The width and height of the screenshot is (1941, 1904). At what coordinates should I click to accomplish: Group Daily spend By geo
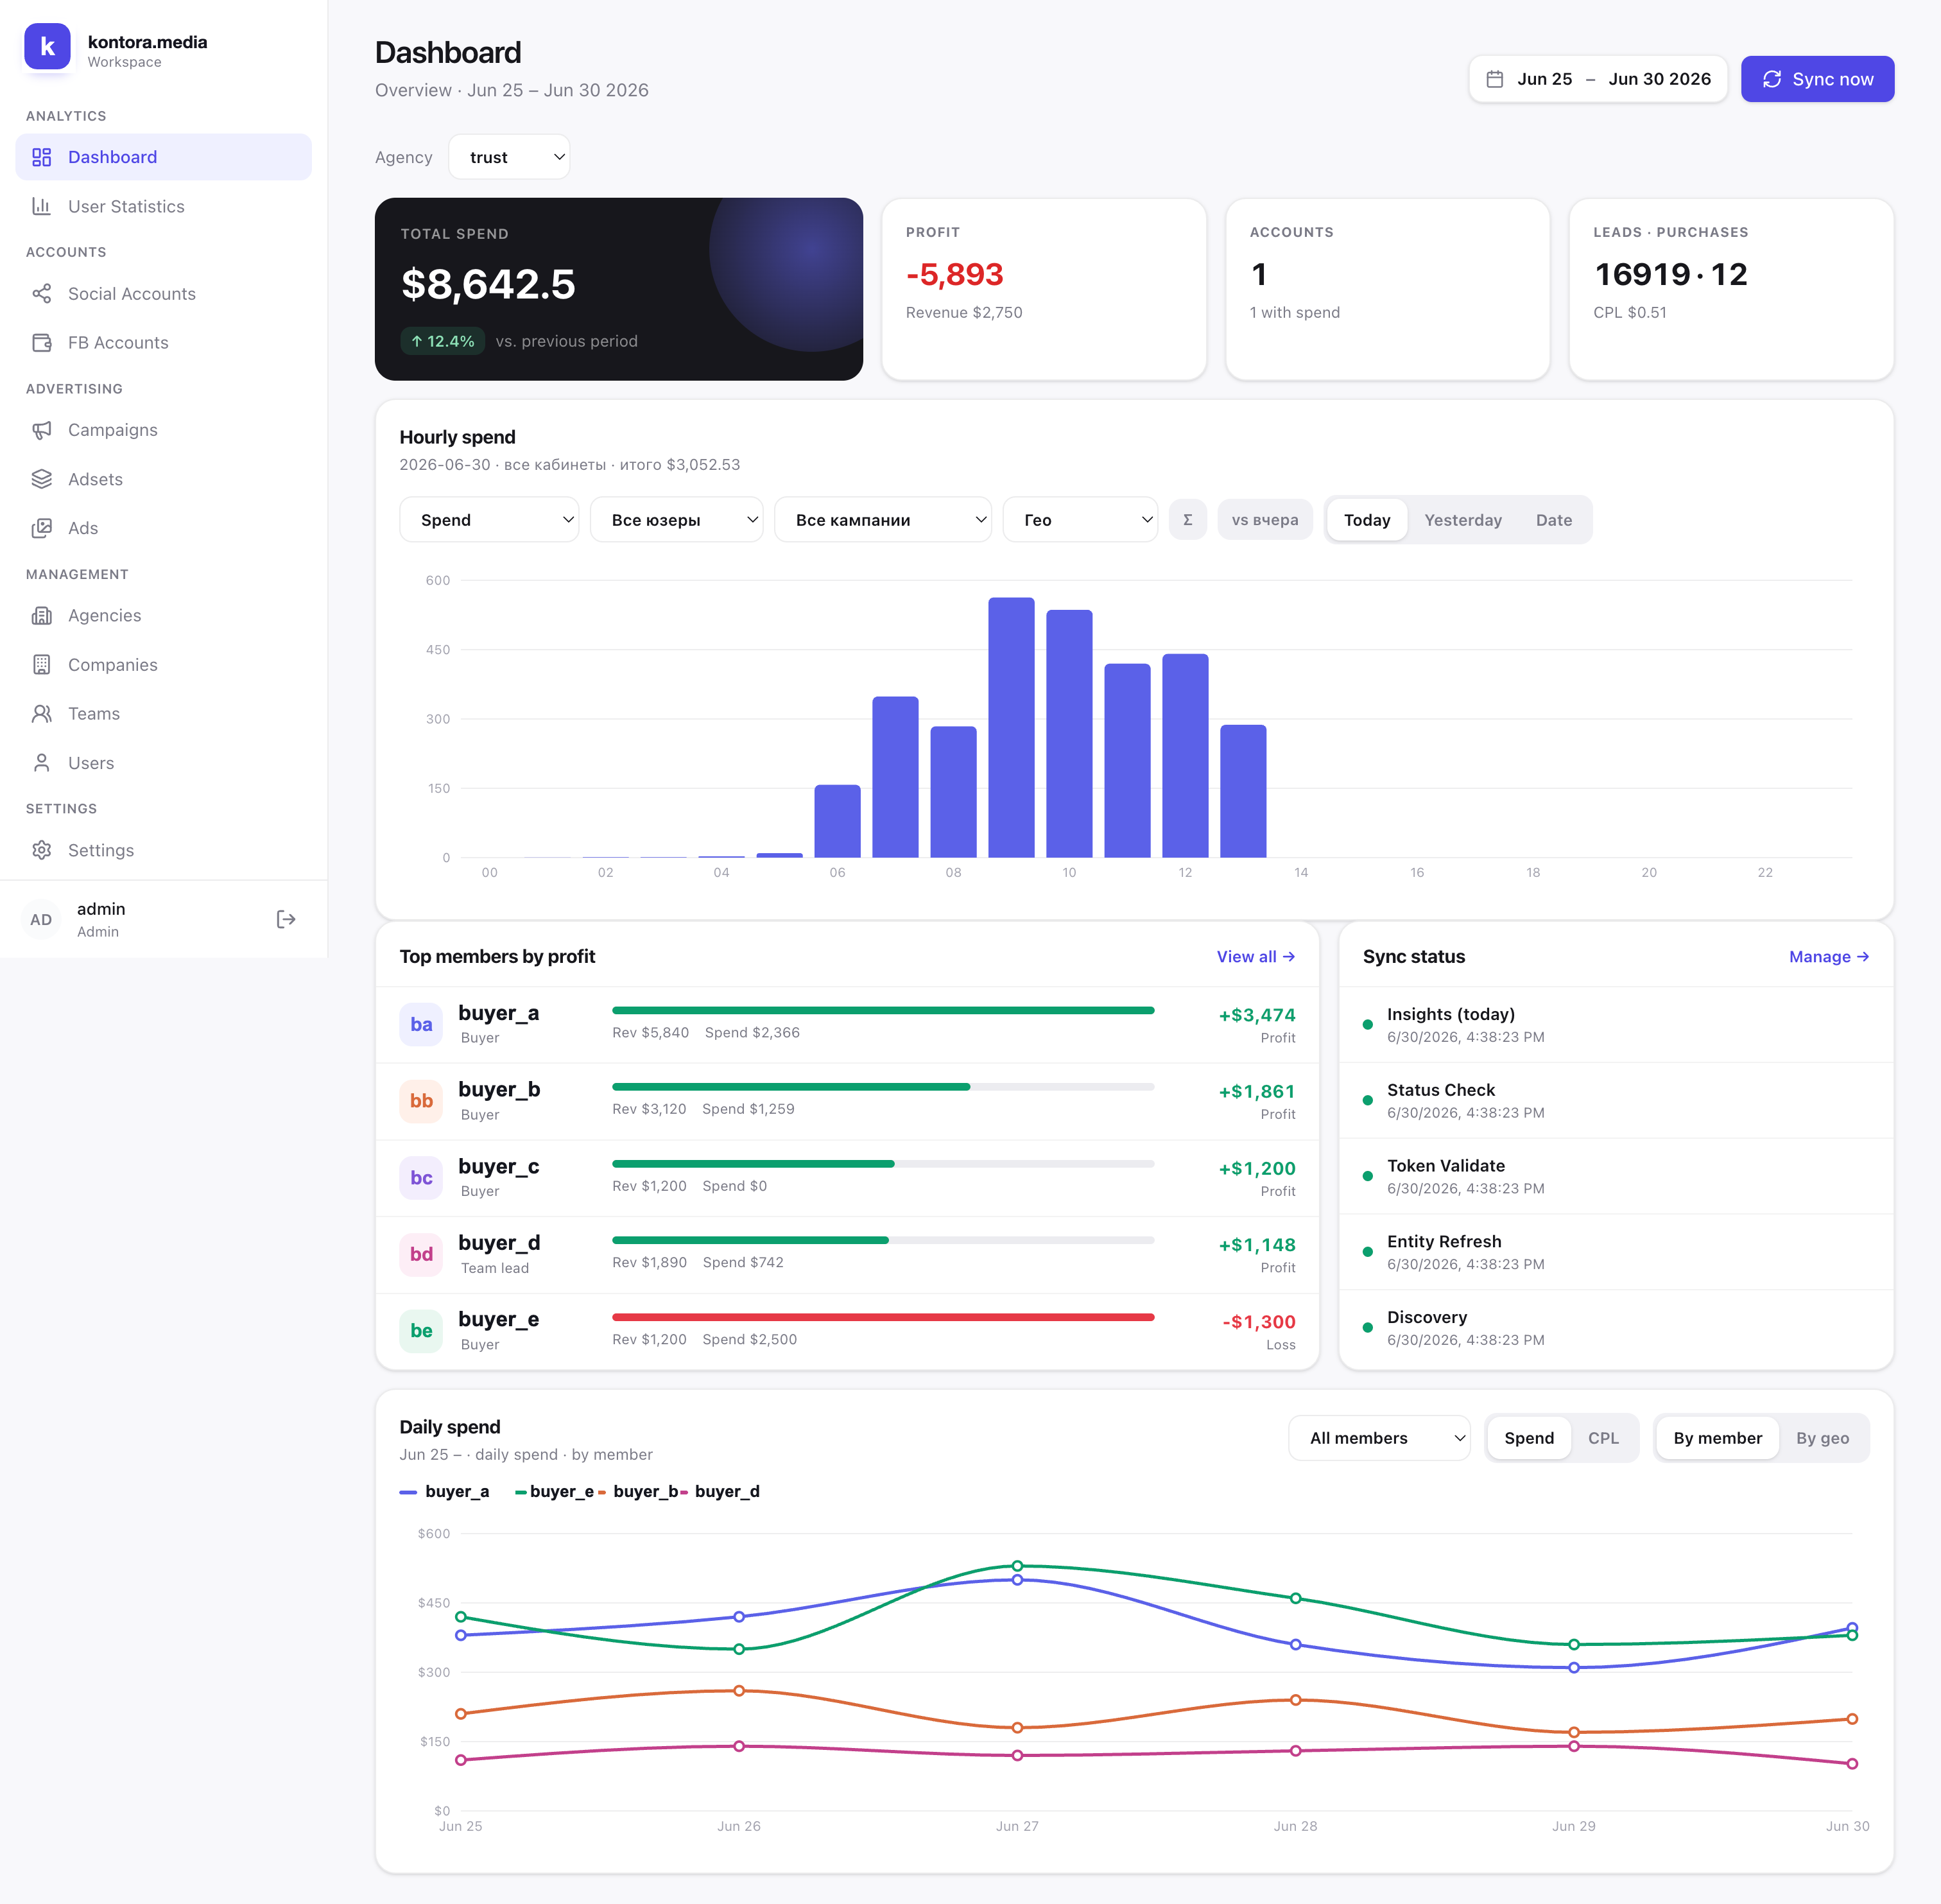(1822, 1438)
